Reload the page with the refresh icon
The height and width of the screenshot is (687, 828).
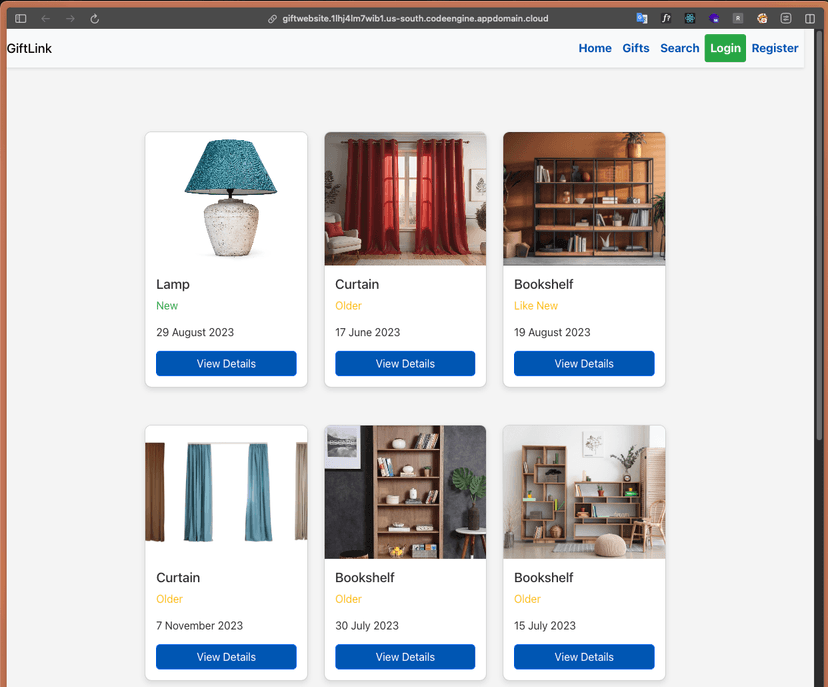(x=95, y=18)
